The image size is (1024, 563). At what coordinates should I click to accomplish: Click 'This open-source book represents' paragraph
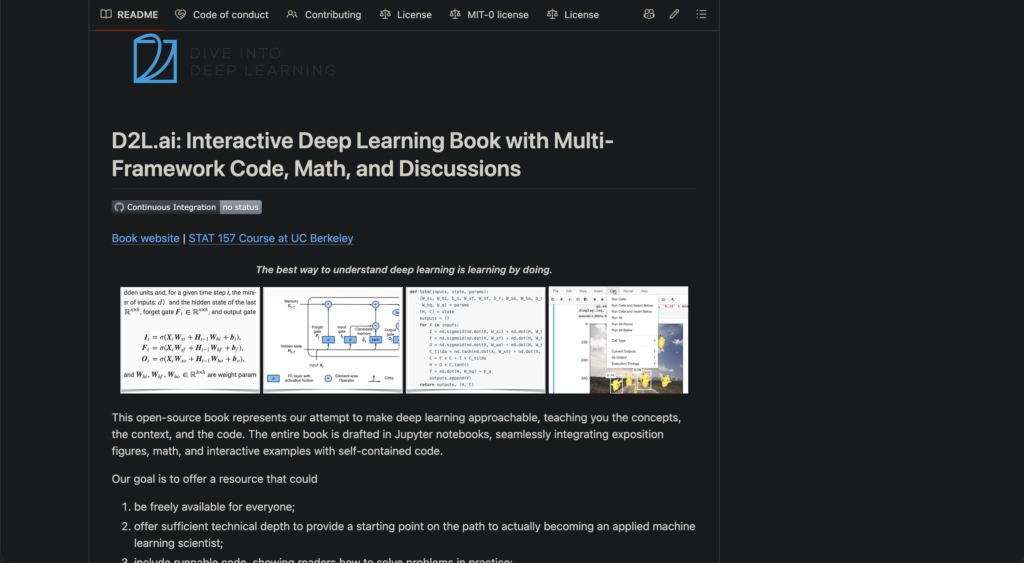coord(396,434)
